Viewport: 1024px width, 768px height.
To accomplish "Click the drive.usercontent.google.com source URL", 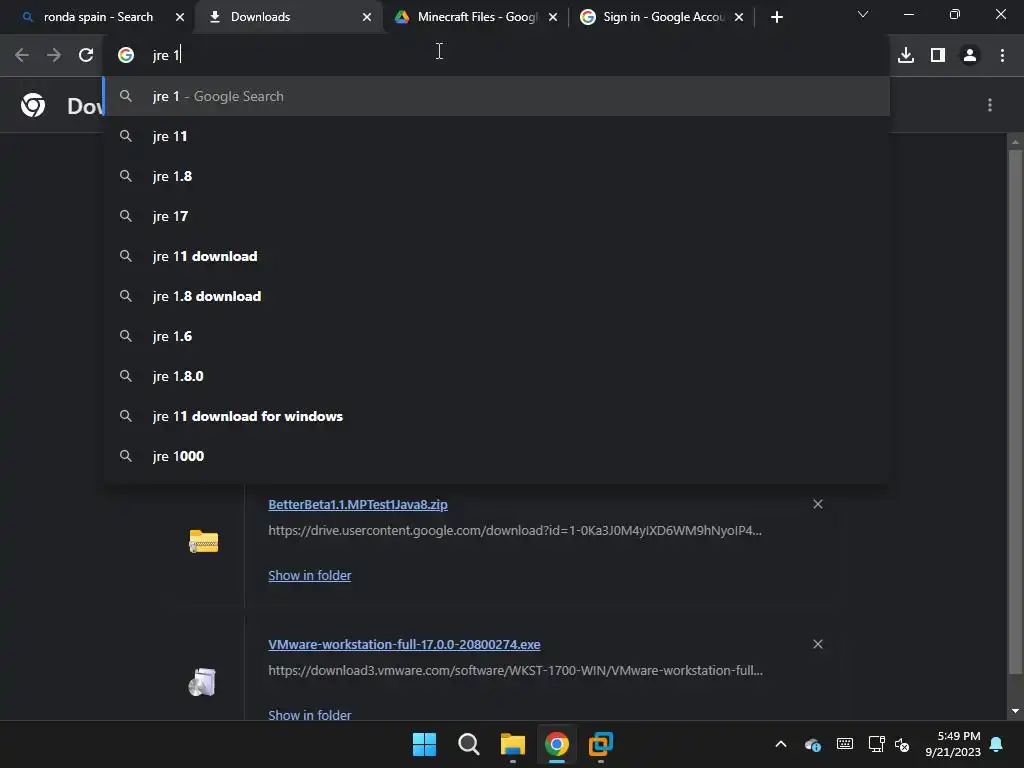I will [x=515, y=530].
